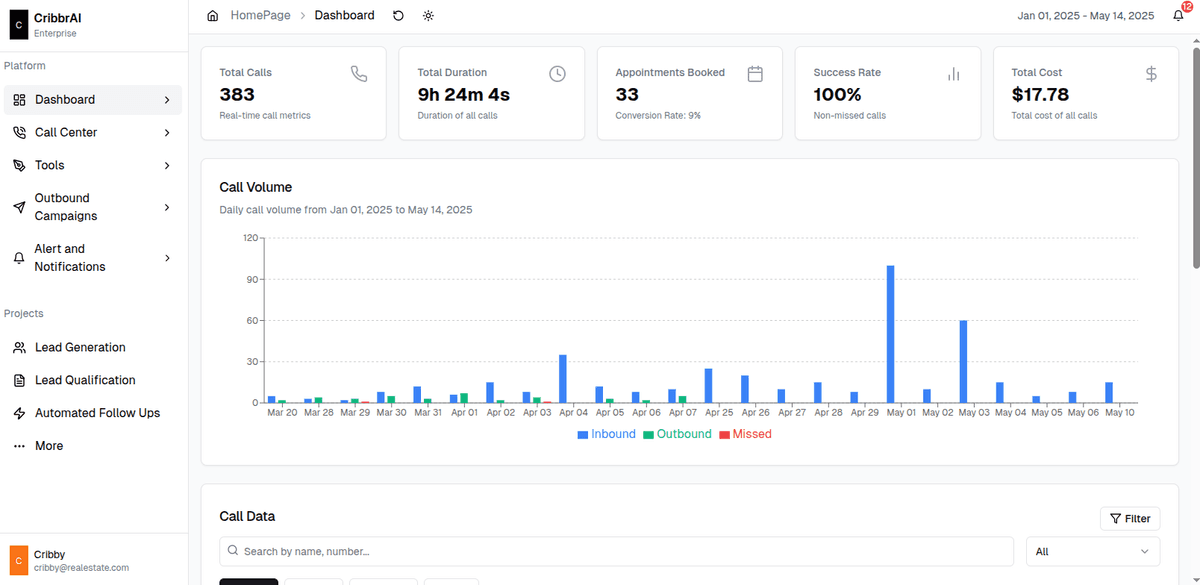Toggle the Missed legend series
The width and height of the screenshot is (1200, 585).
(x=745, y=434)
